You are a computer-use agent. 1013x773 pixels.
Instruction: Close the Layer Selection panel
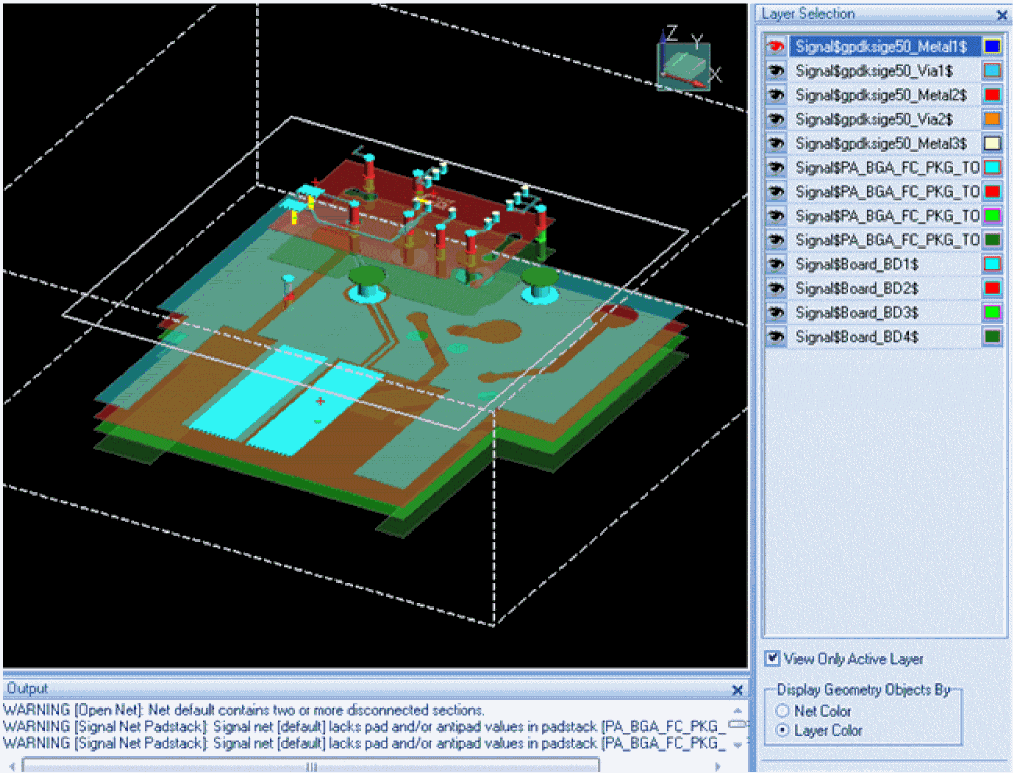coord(1002,15)
